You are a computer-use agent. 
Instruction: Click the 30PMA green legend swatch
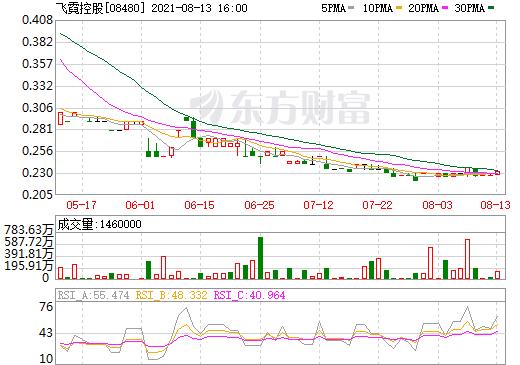(491, 7)
